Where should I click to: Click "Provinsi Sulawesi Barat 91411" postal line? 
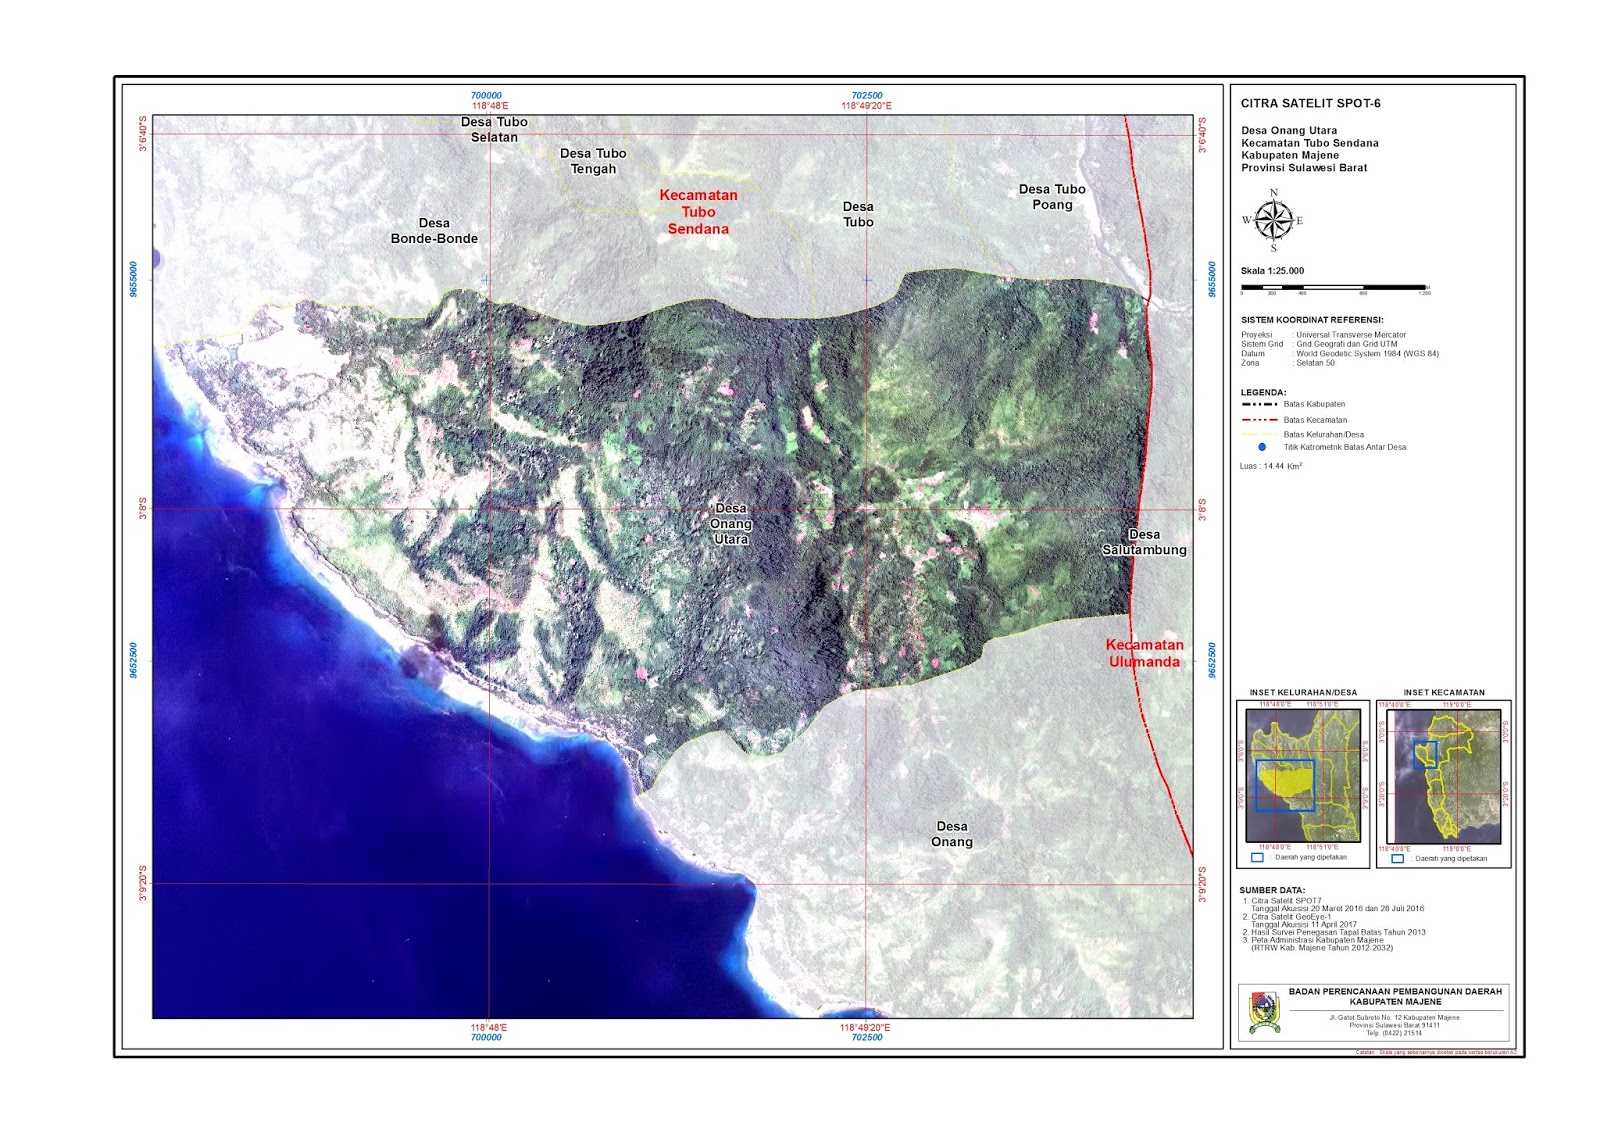[x=1394, y=1025]
